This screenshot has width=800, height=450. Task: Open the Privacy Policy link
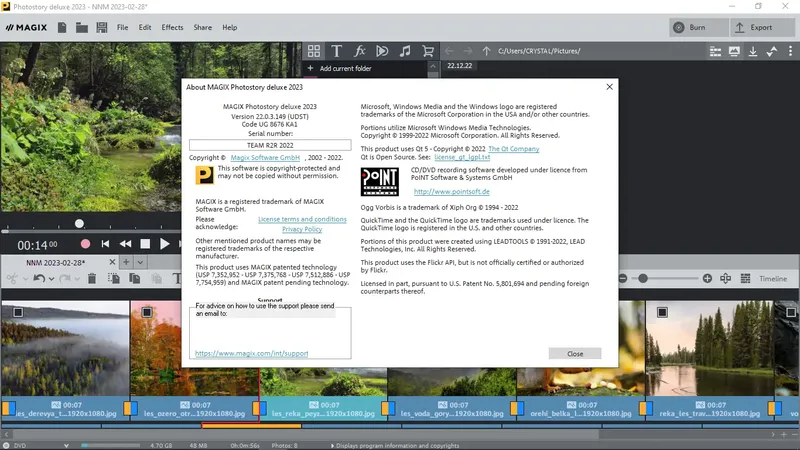[x=302, y=230]
